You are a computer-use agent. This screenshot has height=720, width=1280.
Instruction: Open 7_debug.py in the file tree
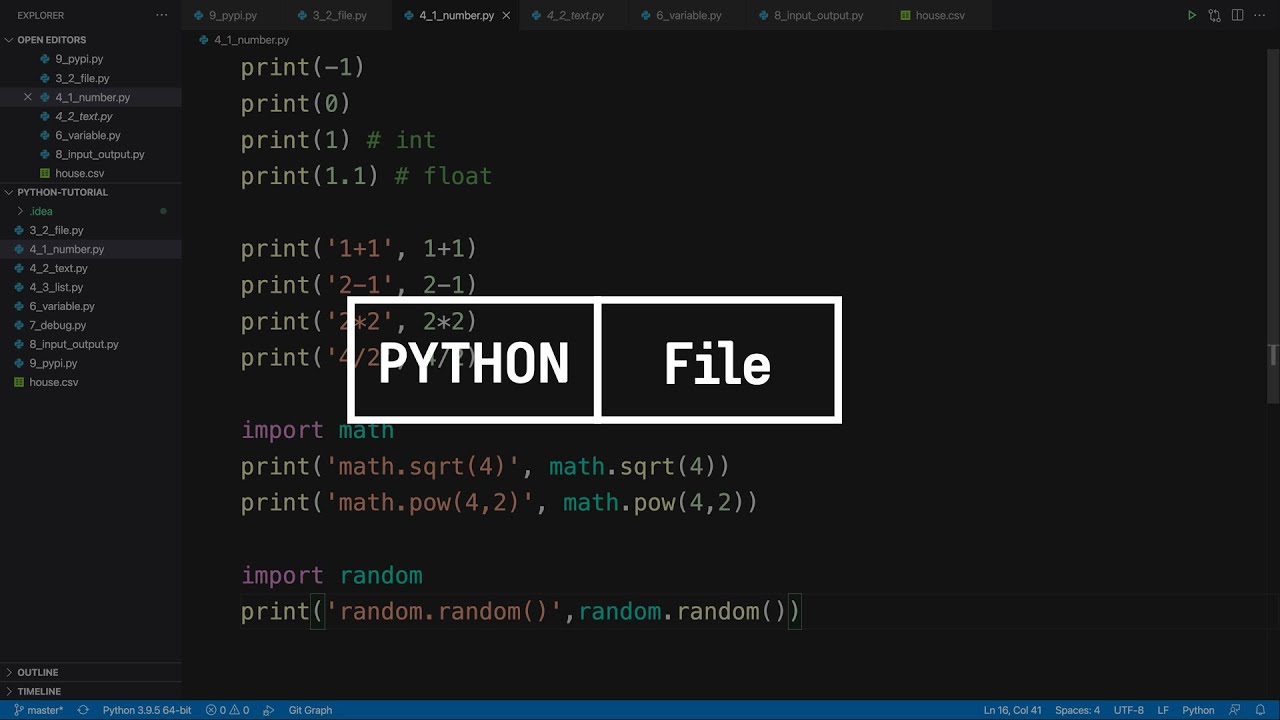(x=90, y=325)
